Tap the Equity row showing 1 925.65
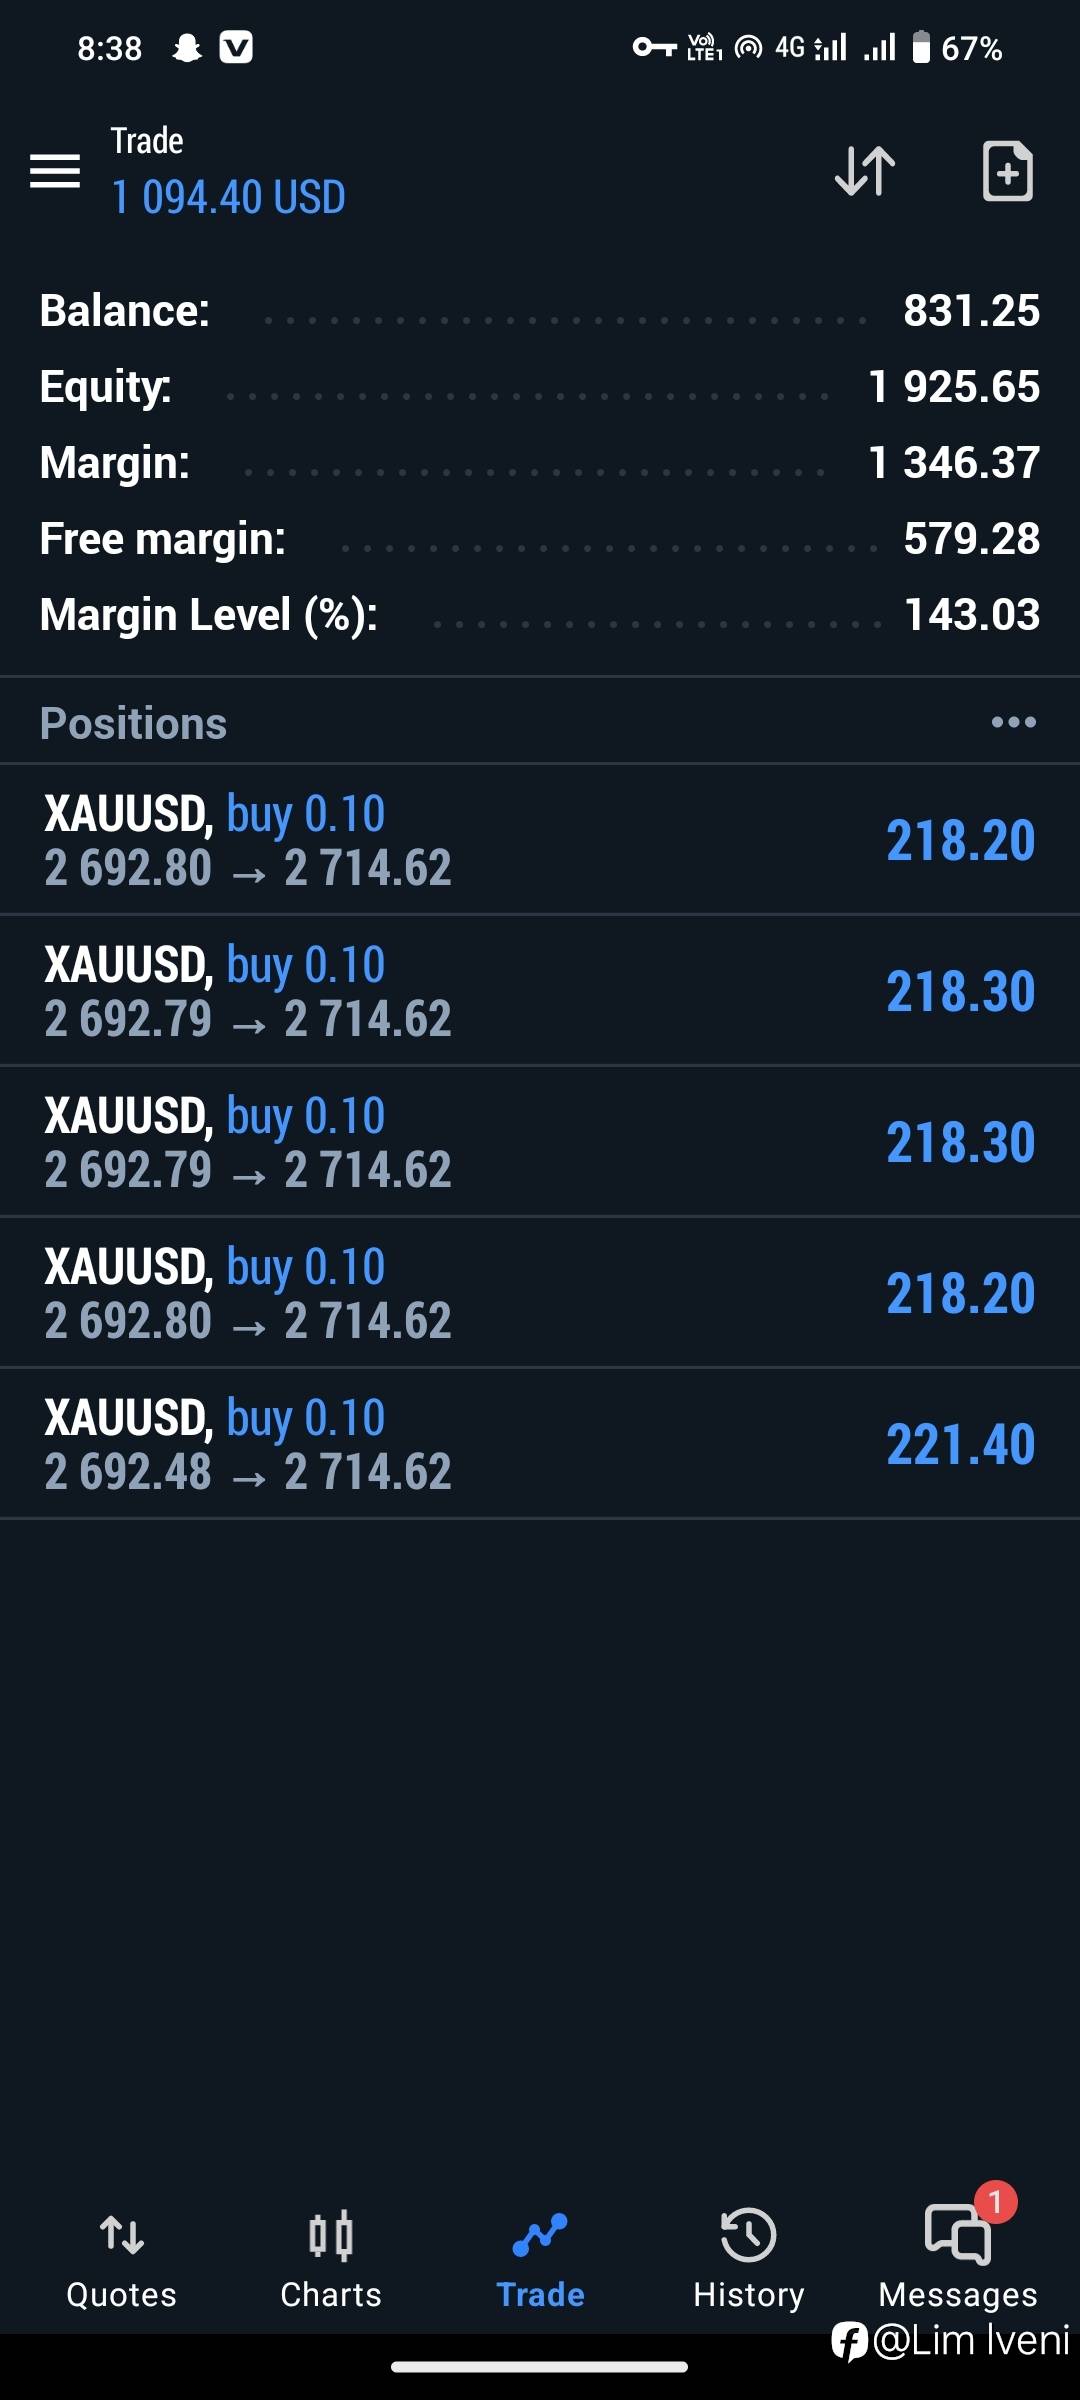This screenshot has height=2400, width=1080. 540,387
